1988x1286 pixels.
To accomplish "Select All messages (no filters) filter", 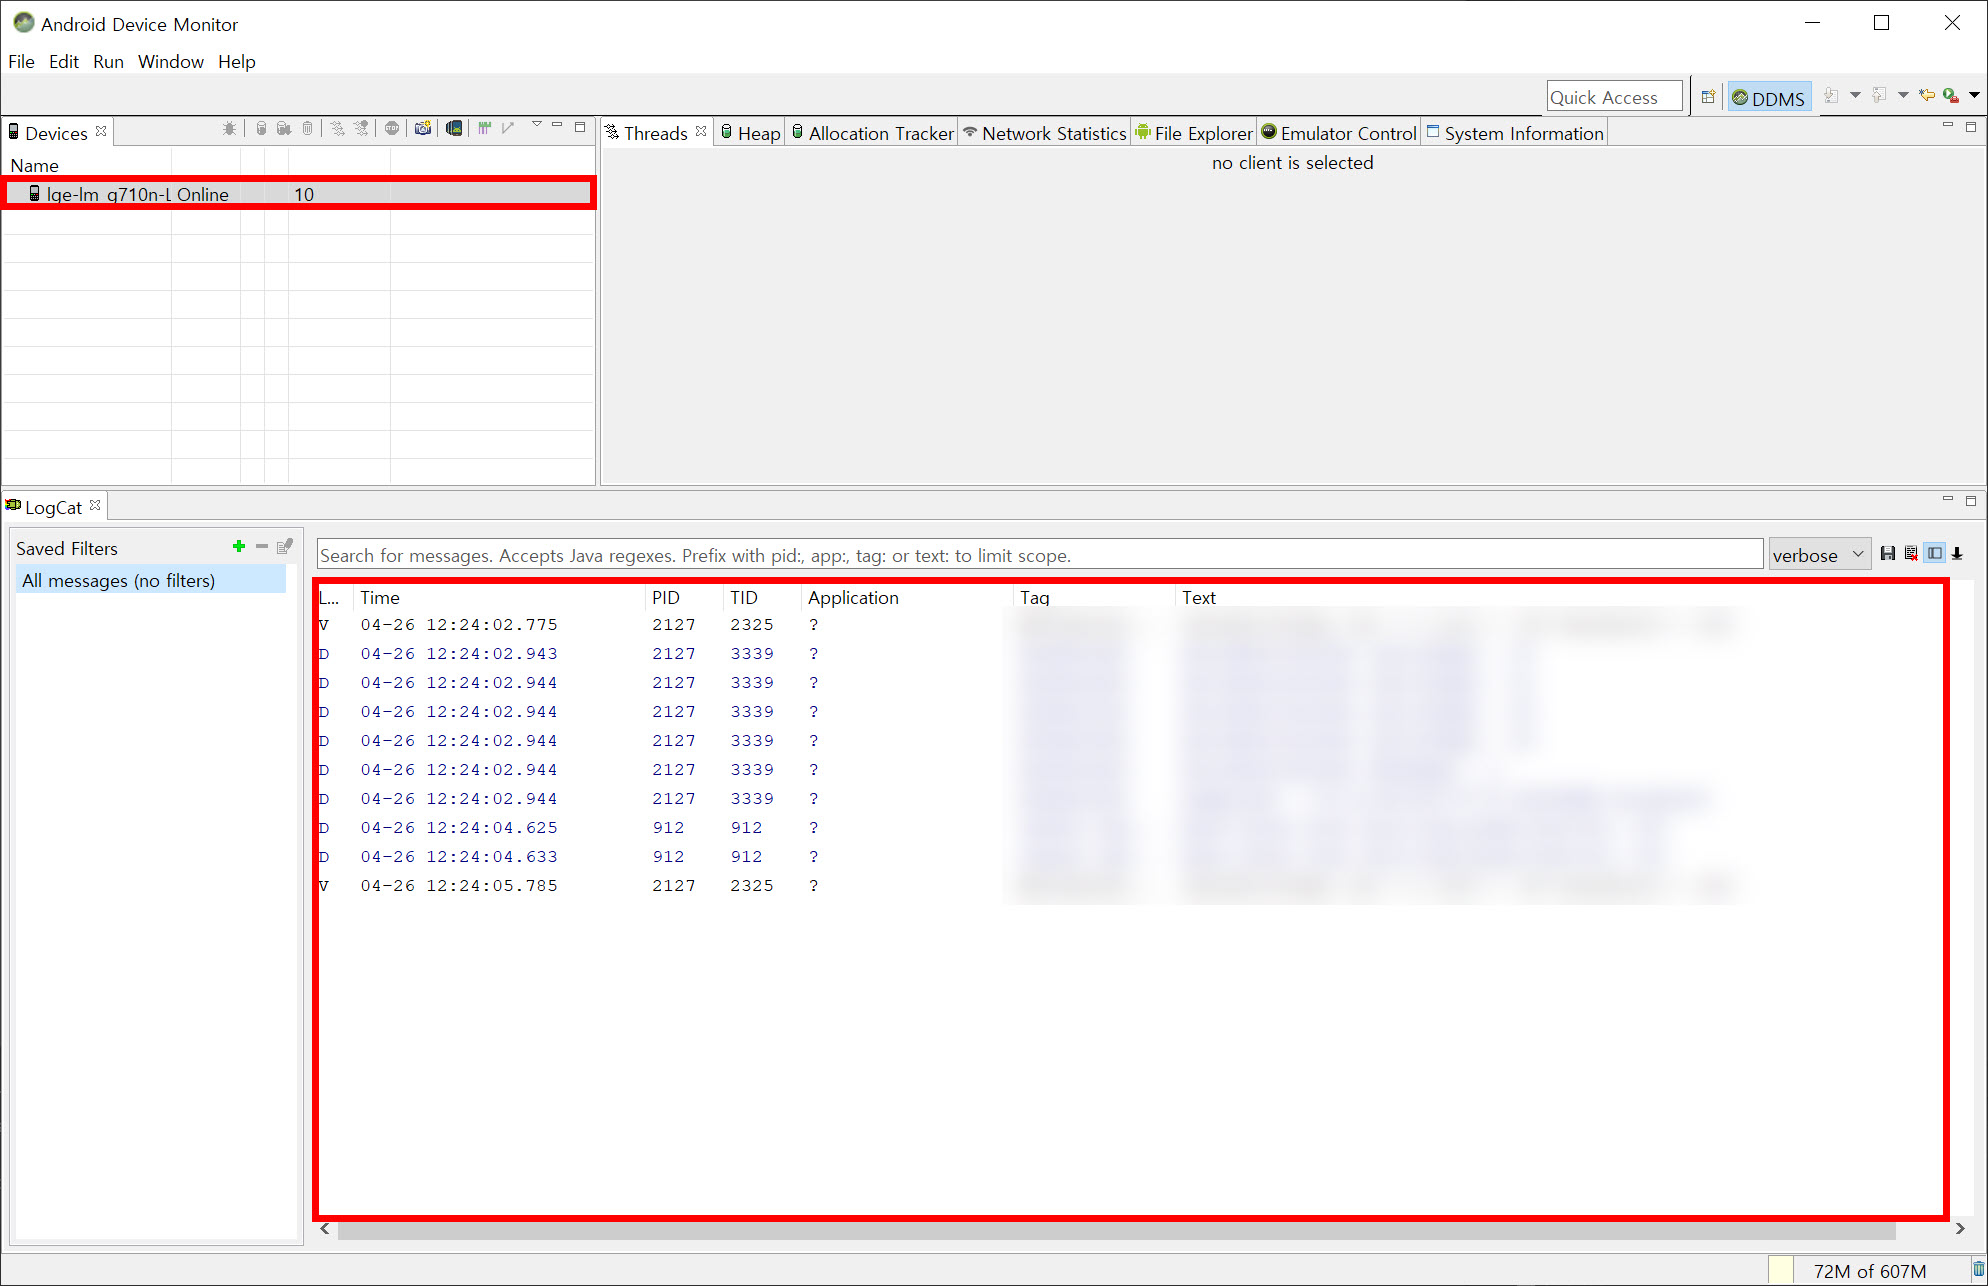I will coord(118,581).
